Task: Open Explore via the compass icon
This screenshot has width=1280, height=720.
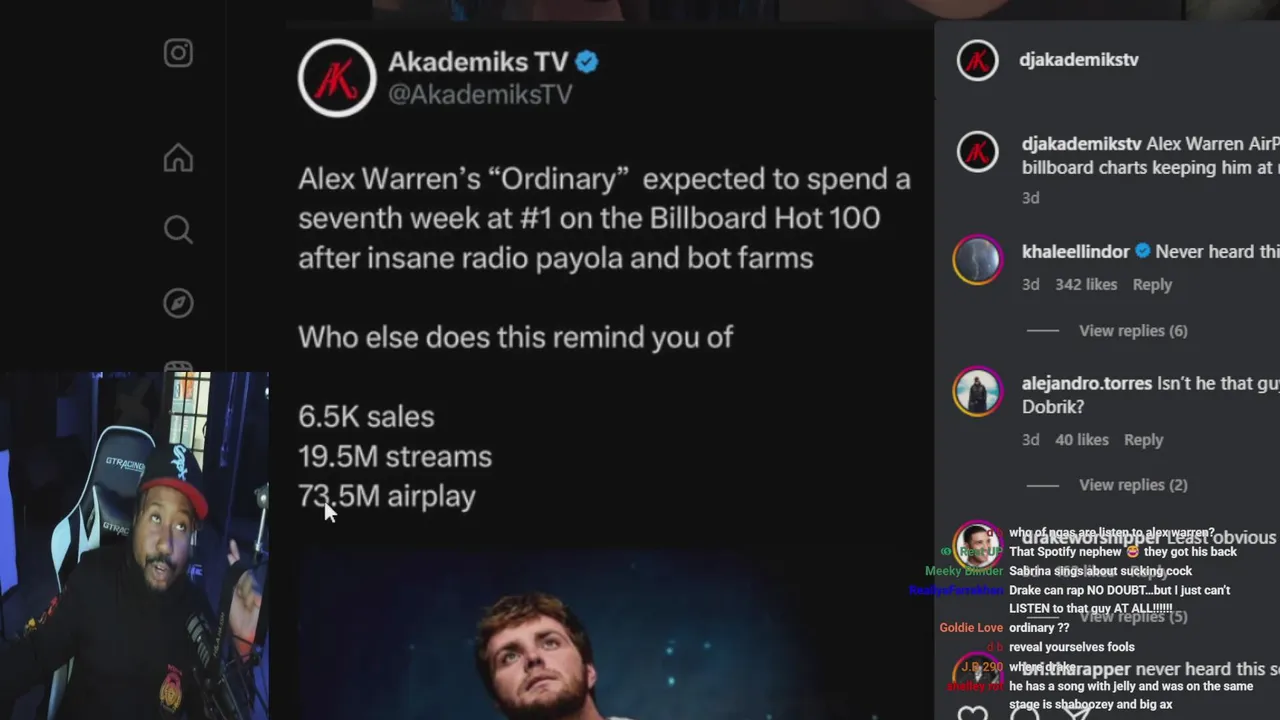Action: tap(178, 303)
